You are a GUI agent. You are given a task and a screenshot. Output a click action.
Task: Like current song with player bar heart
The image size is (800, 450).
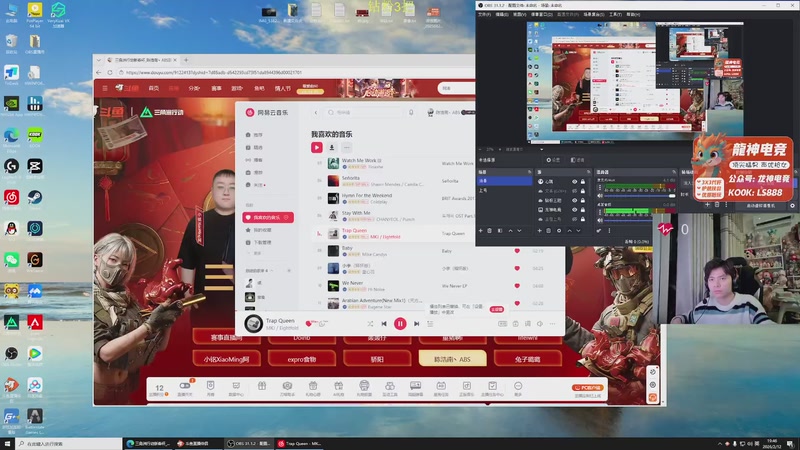pos(308,323)
